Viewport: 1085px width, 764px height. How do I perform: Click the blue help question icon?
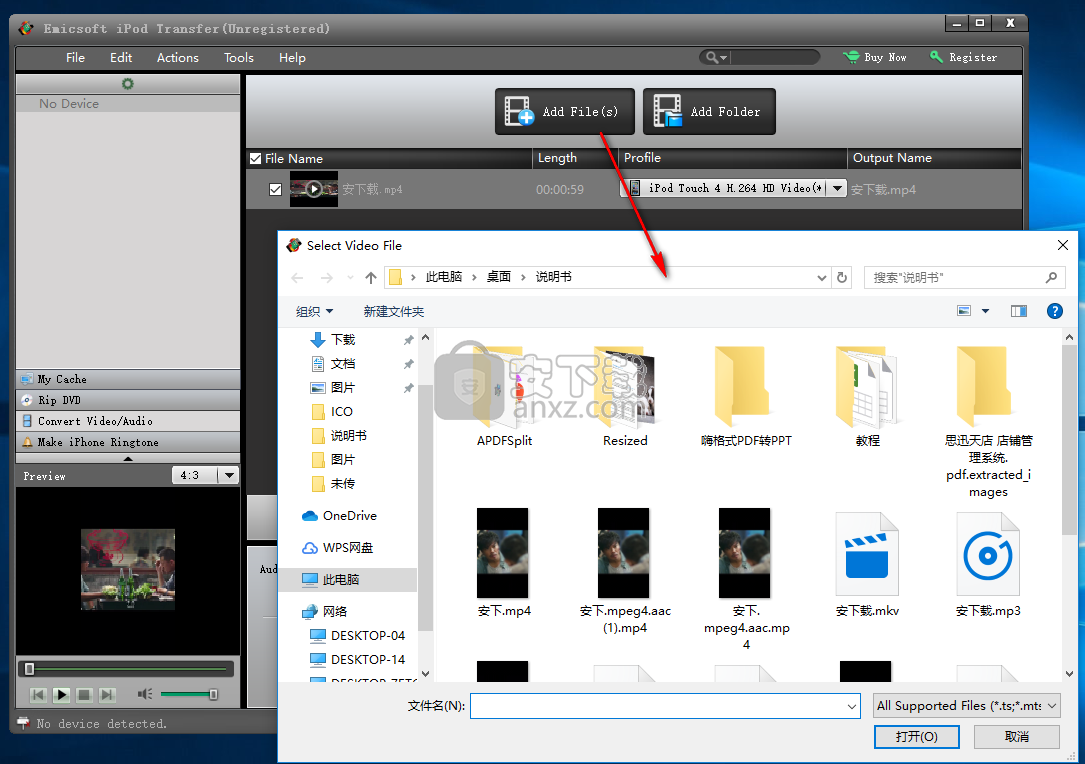coord(1055,311)
